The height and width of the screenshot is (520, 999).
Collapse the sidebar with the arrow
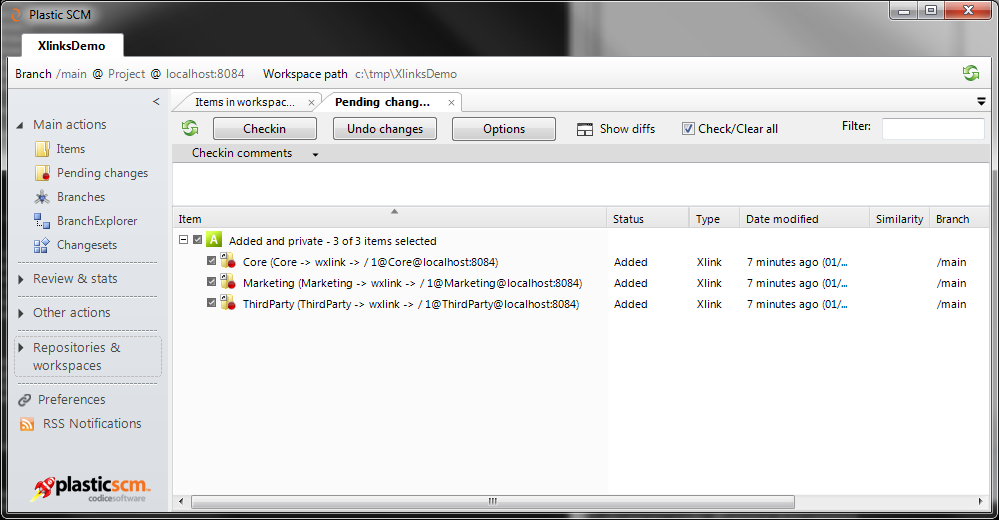click(156, 101)
